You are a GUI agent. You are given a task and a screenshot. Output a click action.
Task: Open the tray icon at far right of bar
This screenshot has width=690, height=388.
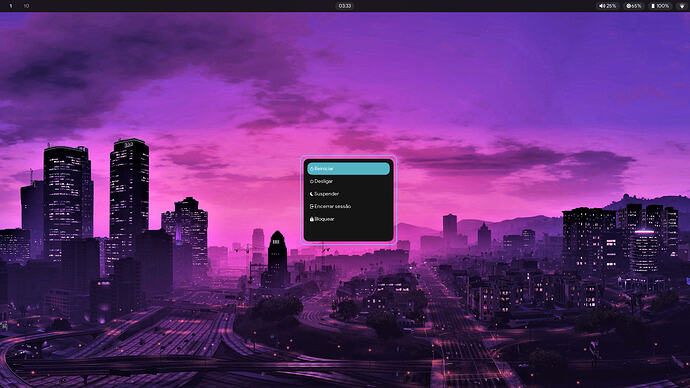[x=682, y=6]
